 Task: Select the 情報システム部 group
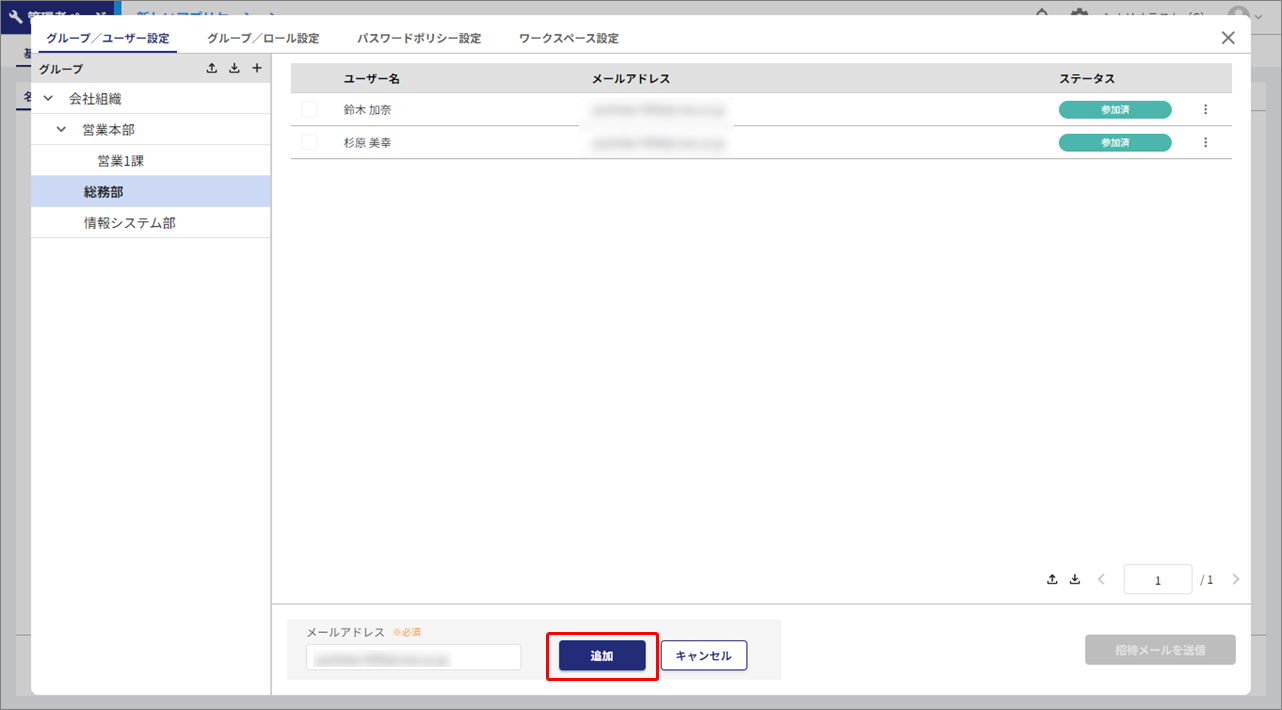pos(130,223)
